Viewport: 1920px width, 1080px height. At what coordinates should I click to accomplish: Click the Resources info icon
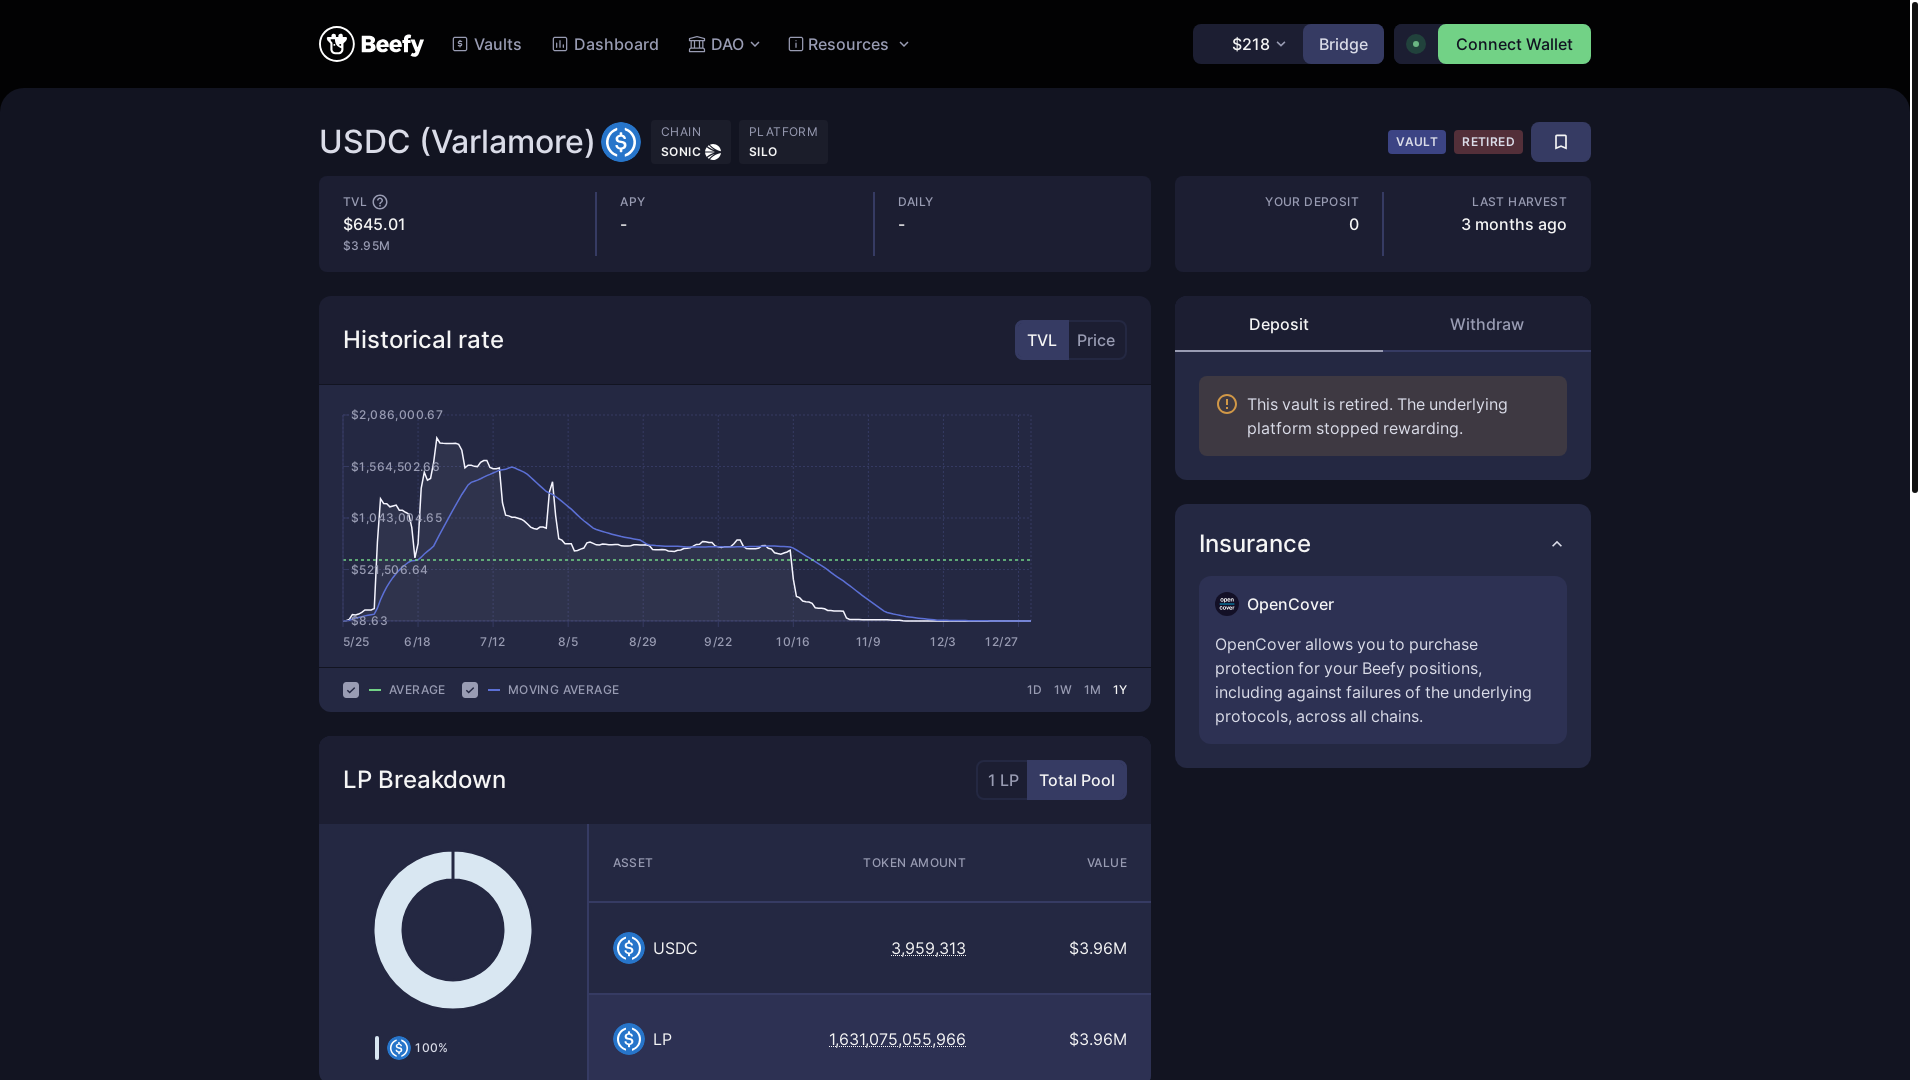(x=796, y=44)
